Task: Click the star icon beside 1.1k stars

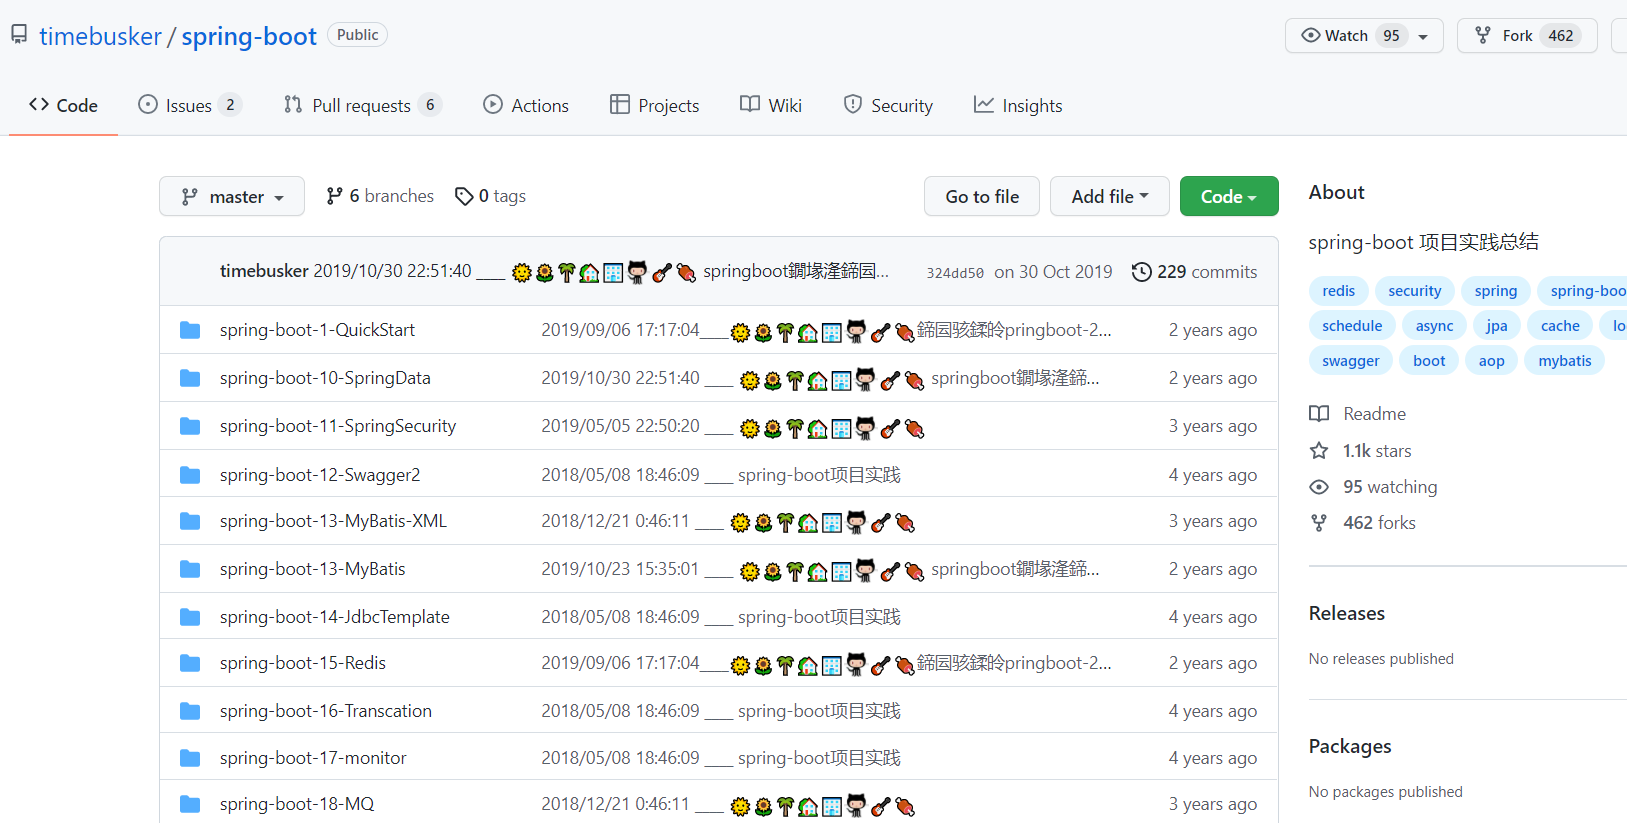Action: [x=1319, y=451]
